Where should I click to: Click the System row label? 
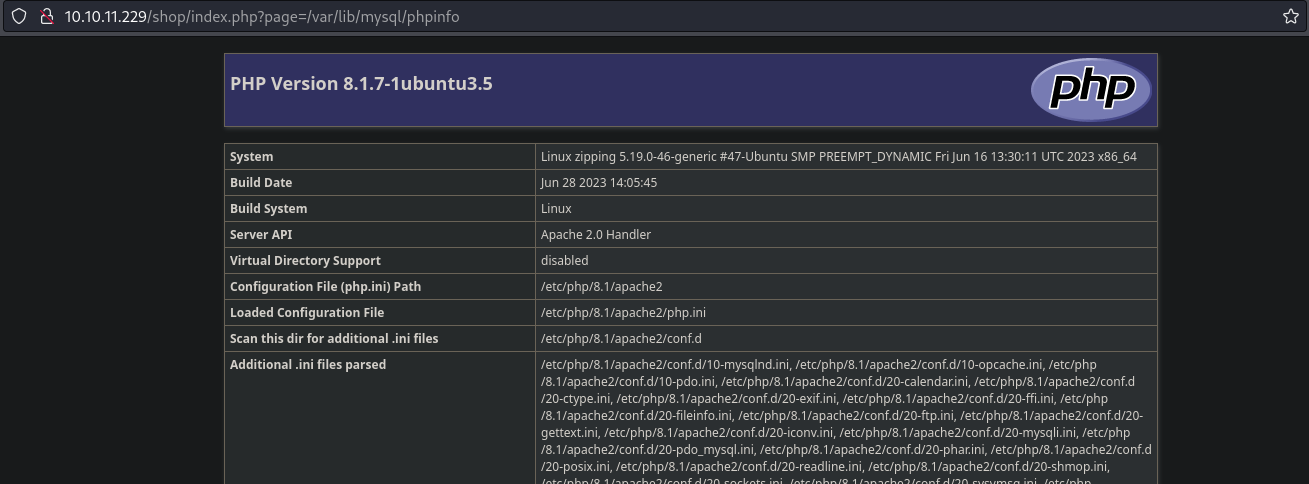pyautogui.click(x=252, y=157)
